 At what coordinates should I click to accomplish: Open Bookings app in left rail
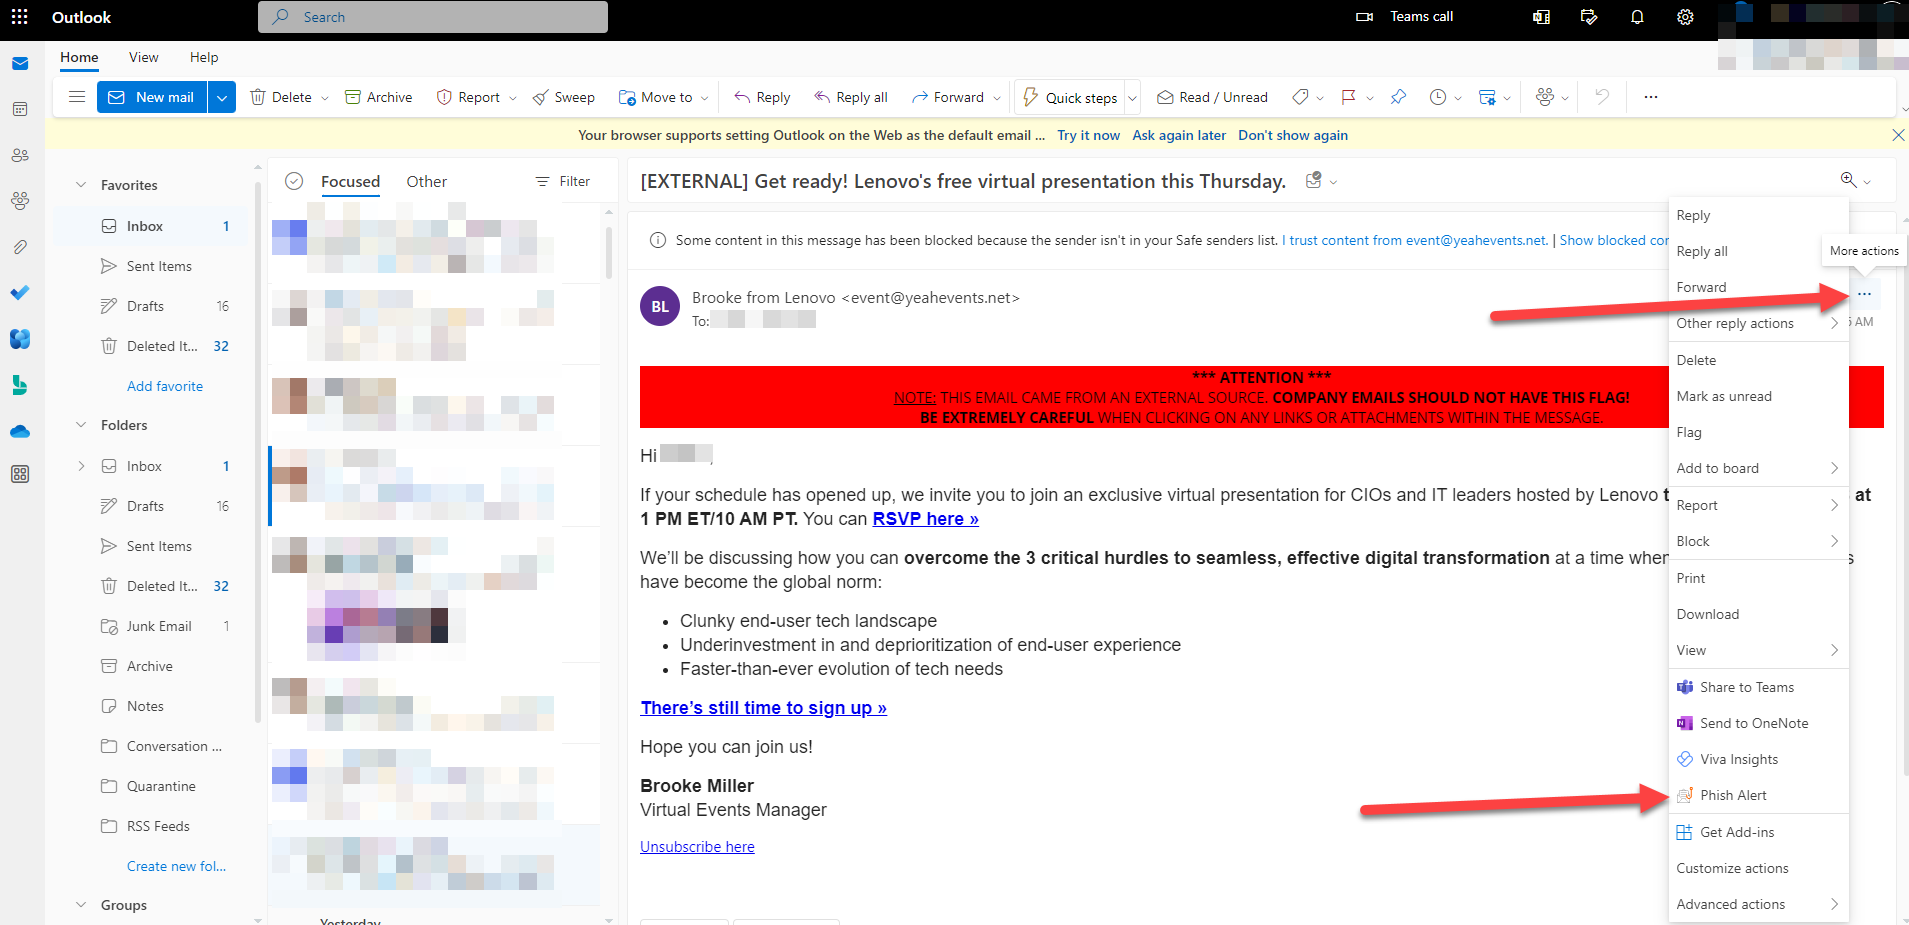20,385
